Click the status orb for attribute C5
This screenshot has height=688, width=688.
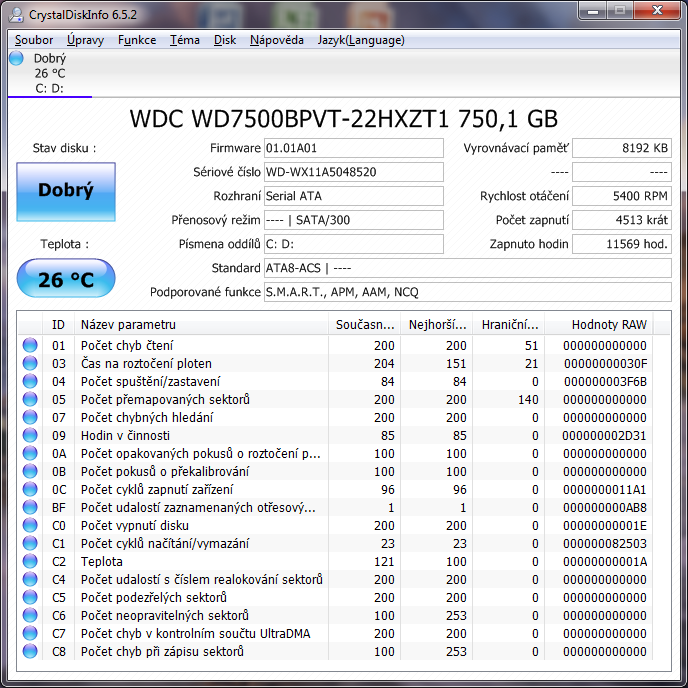[30, 597]
